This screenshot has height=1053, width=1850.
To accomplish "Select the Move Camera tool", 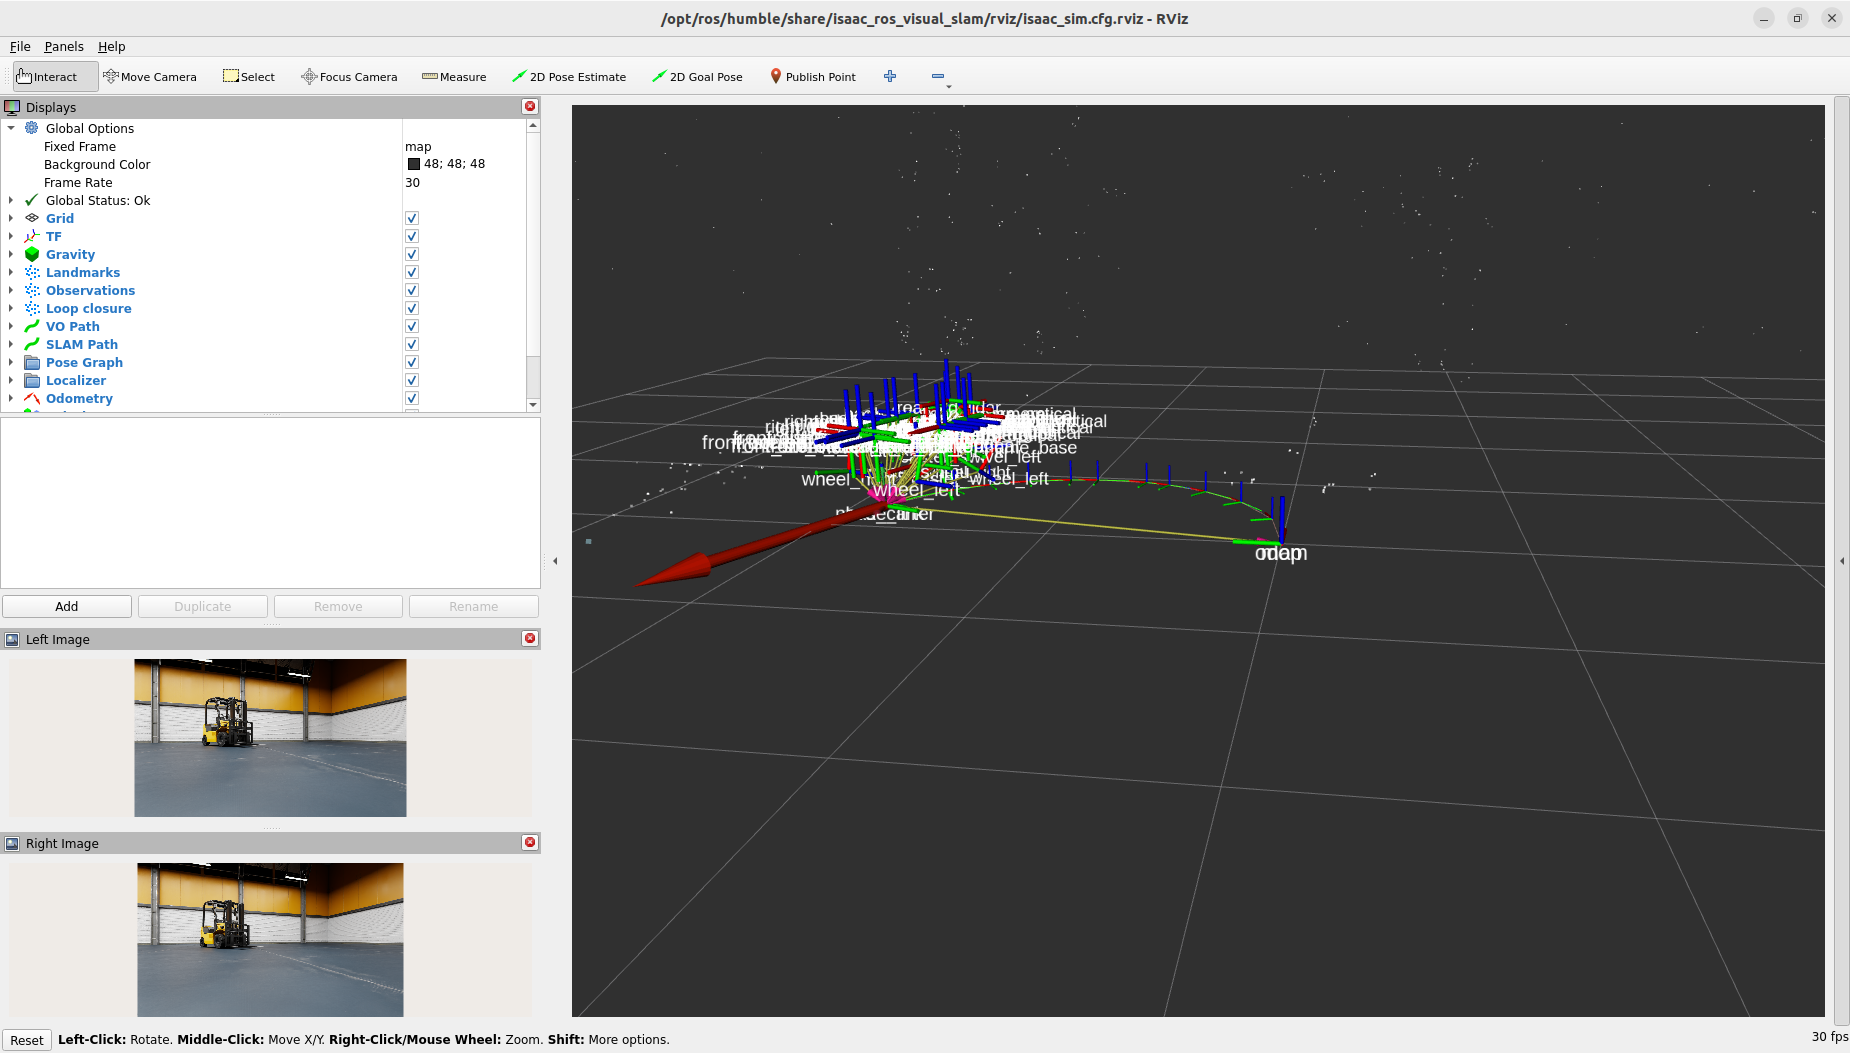I will coord(150,77).
